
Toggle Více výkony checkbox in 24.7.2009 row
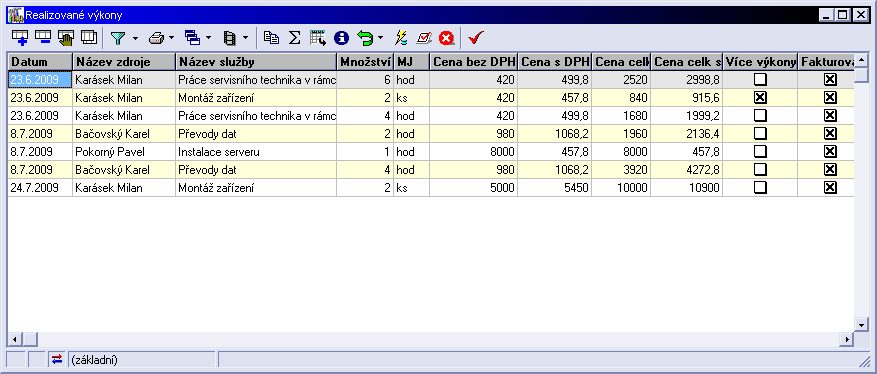[x=760, y=188]
